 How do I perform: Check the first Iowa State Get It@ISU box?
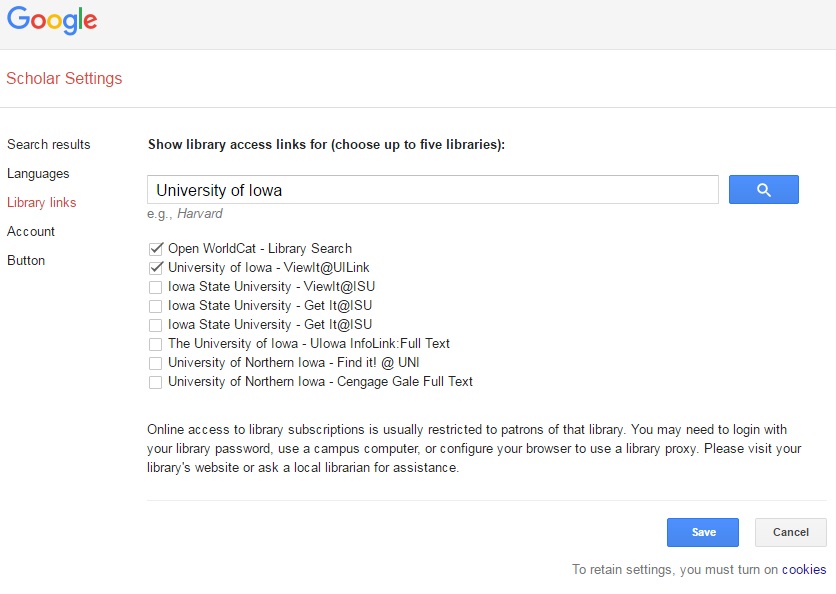point(155,306)
